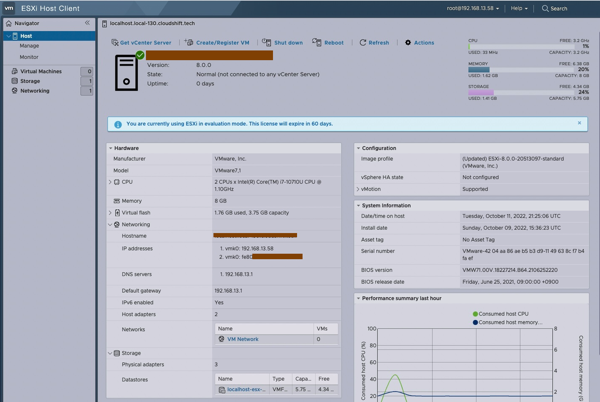Open the localhost-esx datastore link
Screen dimensions: 600x402
coord(246,389)
